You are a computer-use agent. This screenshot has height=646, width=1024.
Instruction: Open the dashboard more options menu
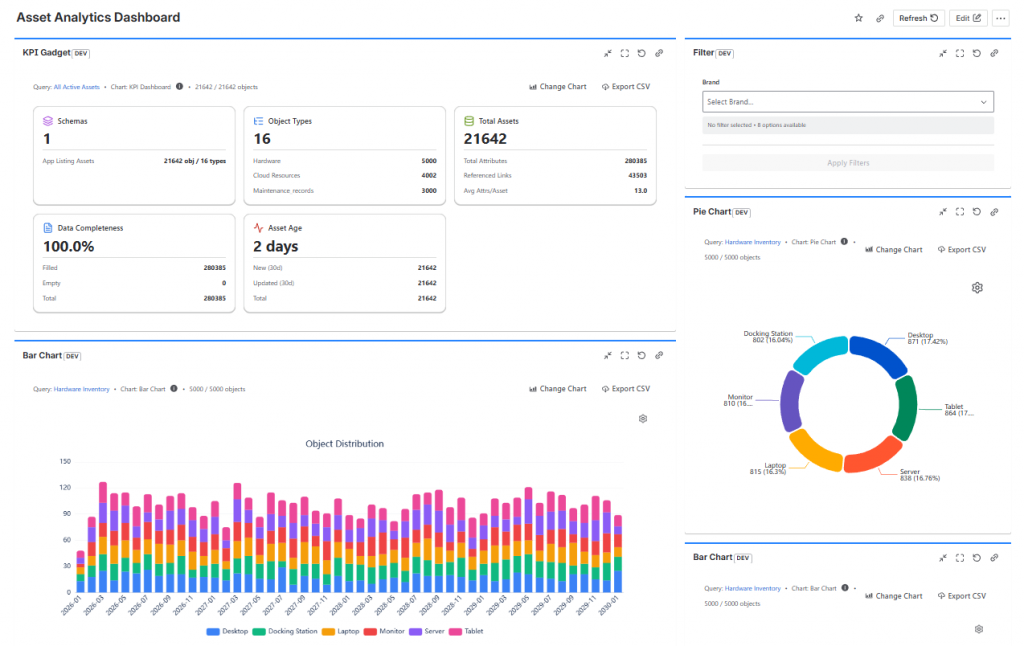[x=1000, y=17]
